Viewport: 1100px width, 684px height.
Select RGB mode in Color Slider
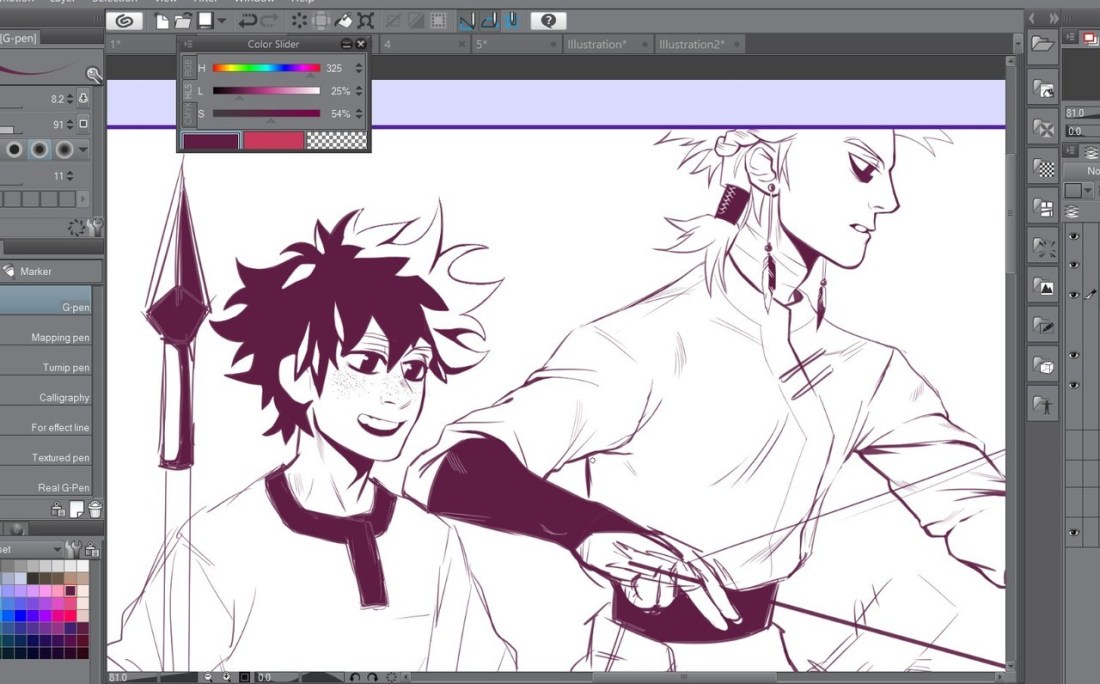coord(188,67)
